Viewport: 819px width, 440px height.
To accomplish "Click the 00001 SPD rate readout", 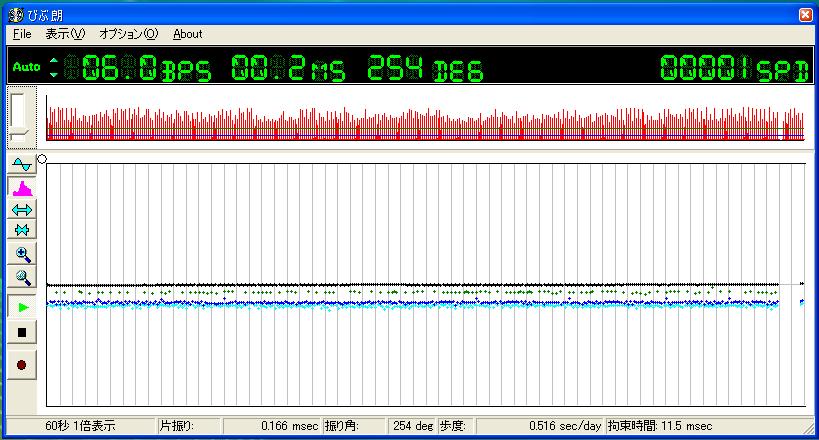I will [735, 67].
